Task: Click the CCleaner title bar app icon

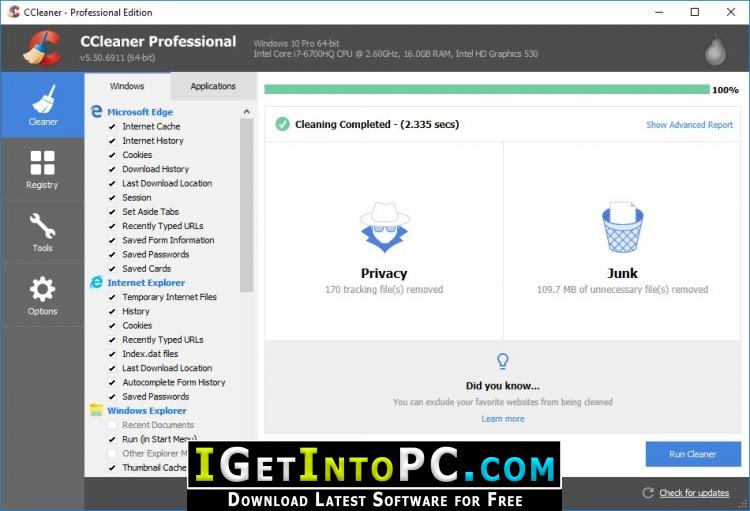Action: tap(14, 12)
